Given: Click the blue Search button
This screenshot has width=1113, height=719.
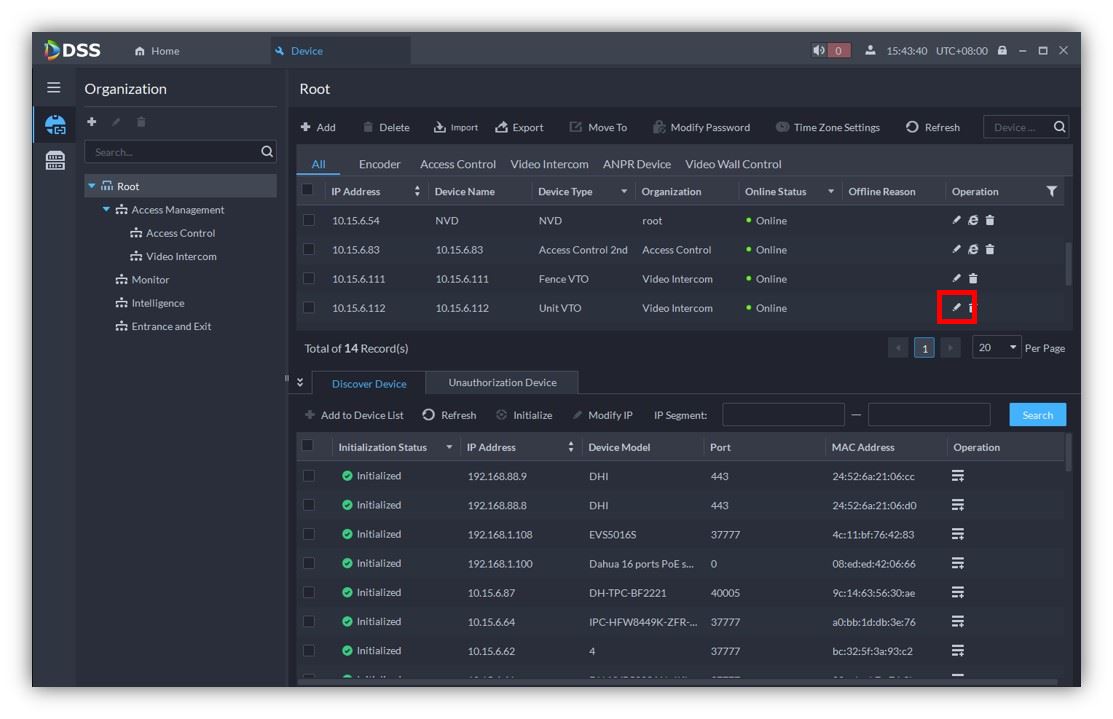Looking at the screenshot, I should [x=1037, y=415].
